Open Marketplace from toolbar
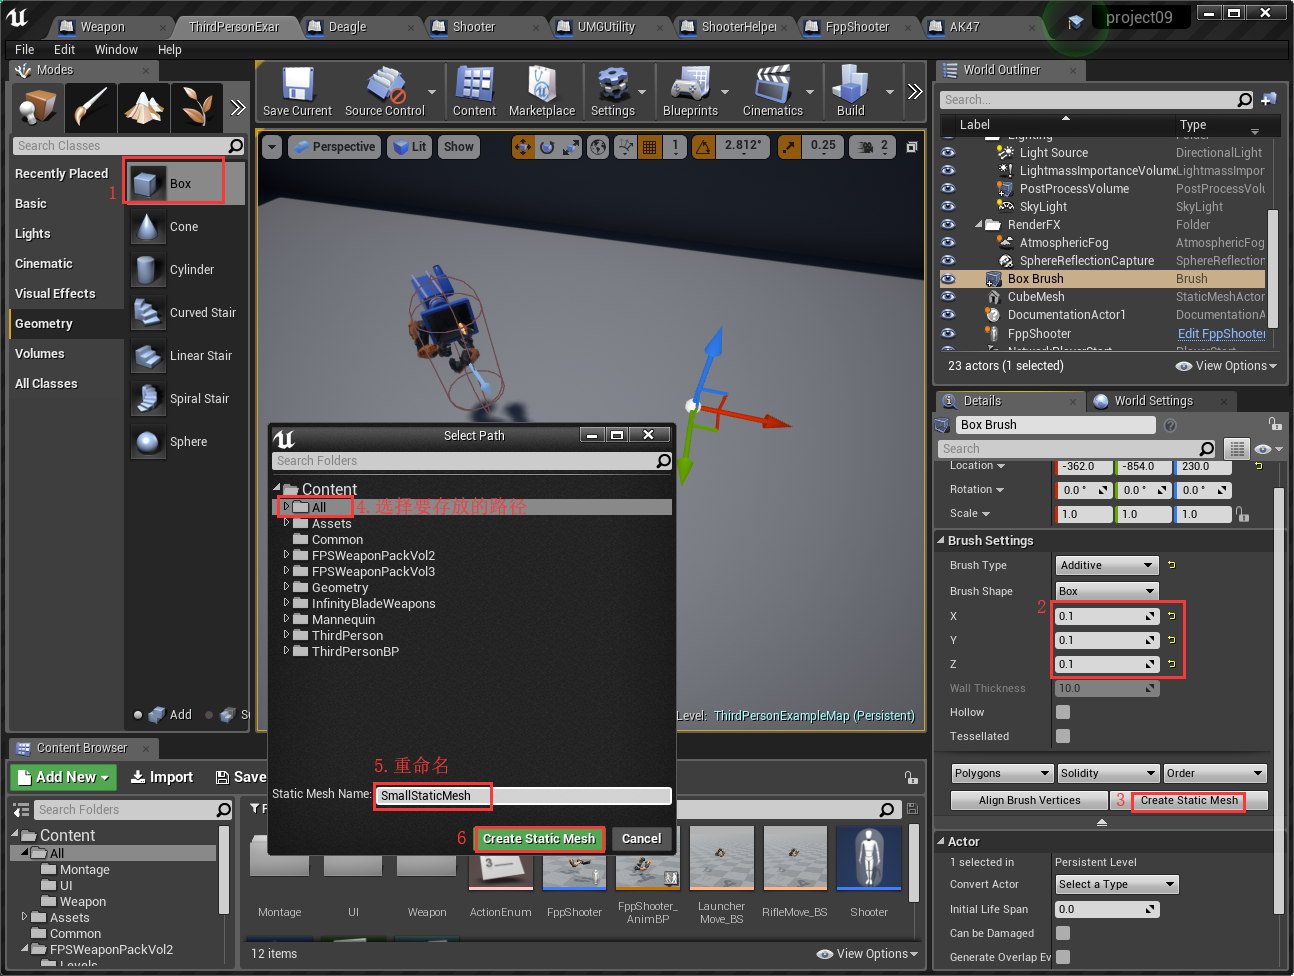This screenshot has height=976, width=1294. [x=542, y=91]
